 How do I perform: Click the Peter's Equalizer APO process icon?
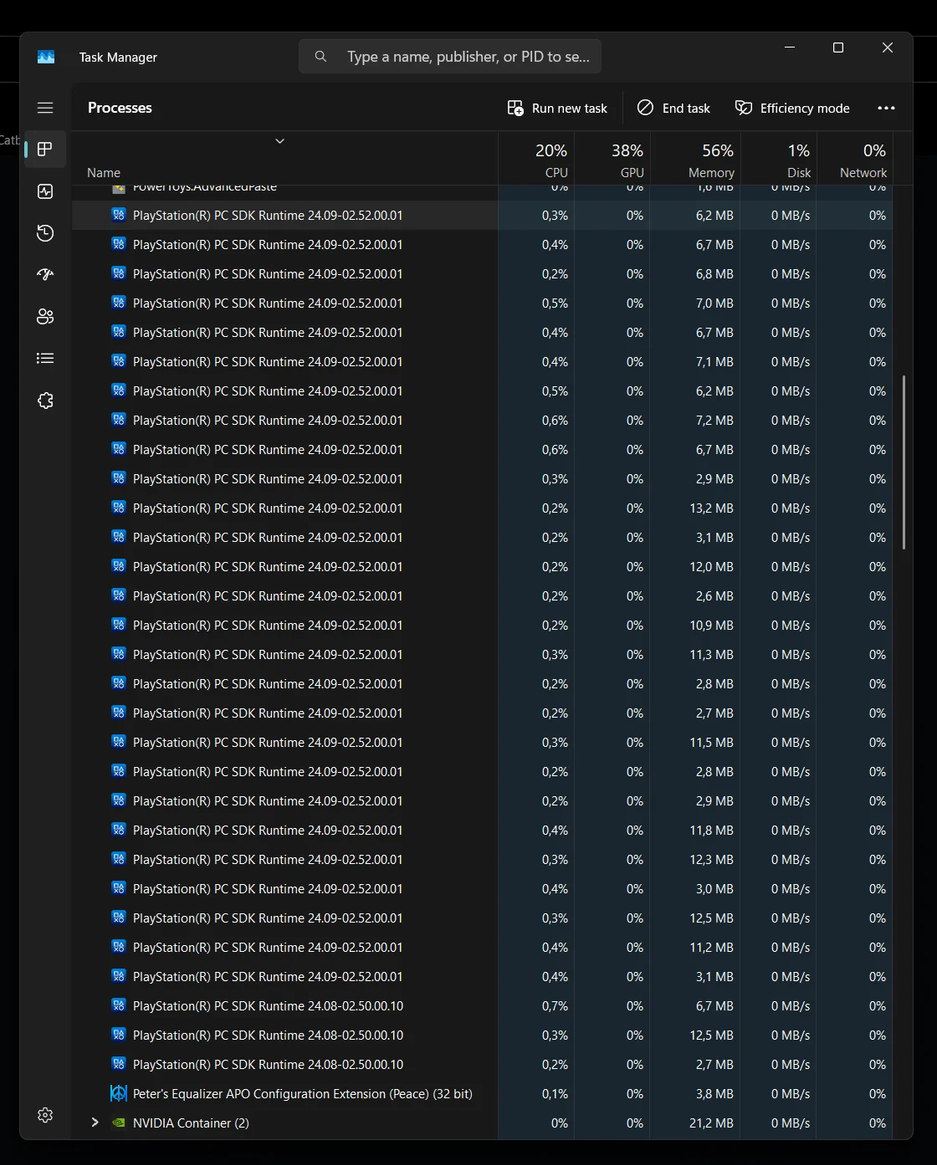click(x=118, y=1094)
